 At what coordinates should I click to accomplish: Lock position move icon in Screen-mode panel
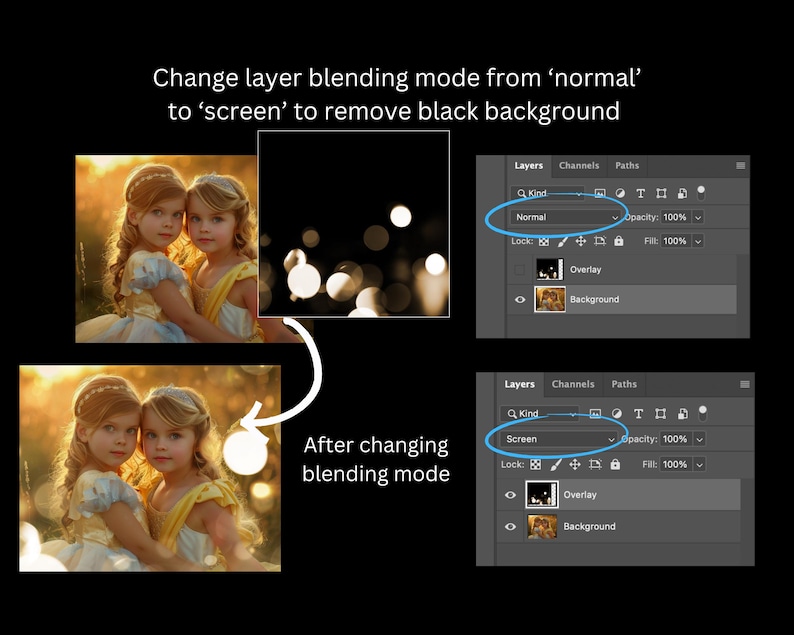pos(575,464)
